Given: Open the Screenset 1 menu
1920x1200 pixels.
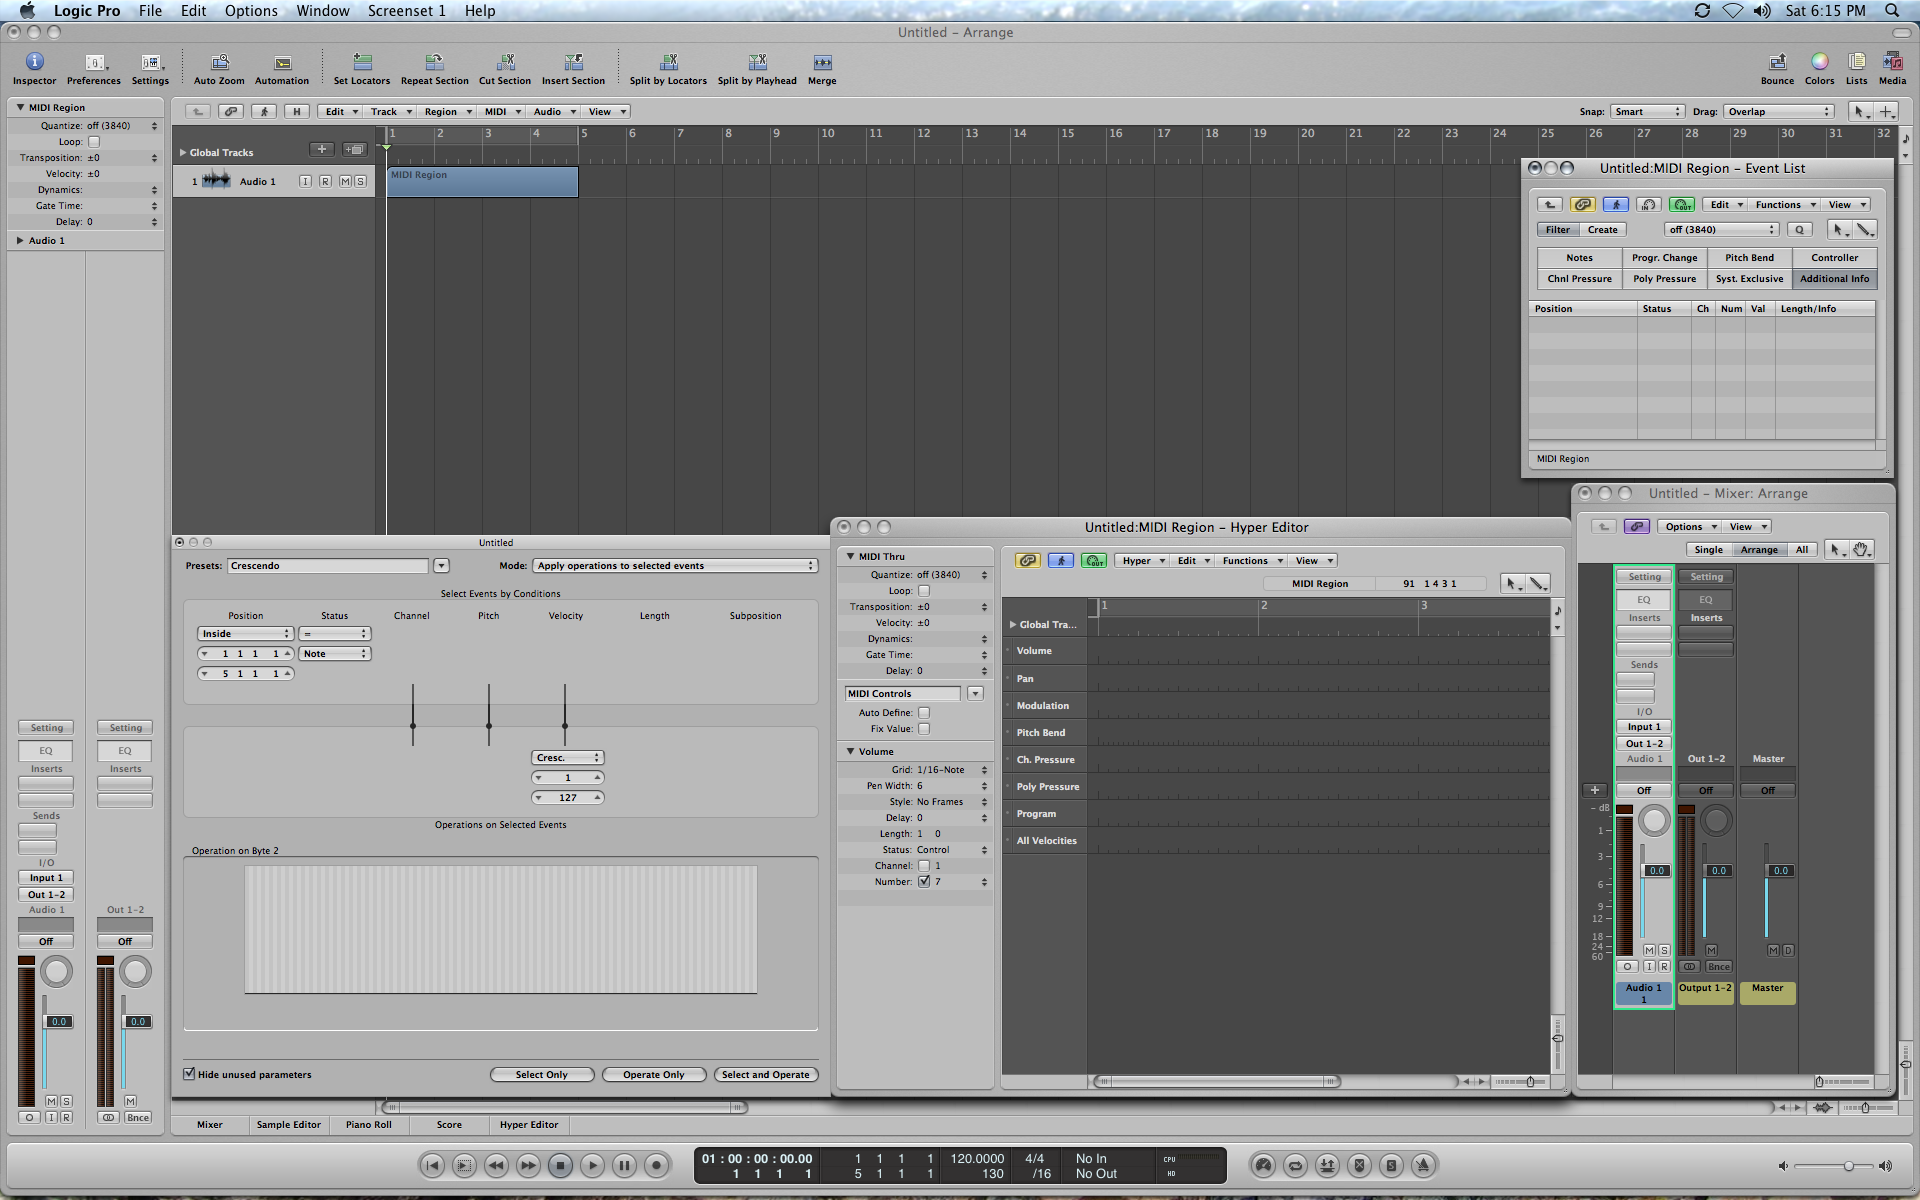Looking at the screenshot, I should tap(407, 11).
